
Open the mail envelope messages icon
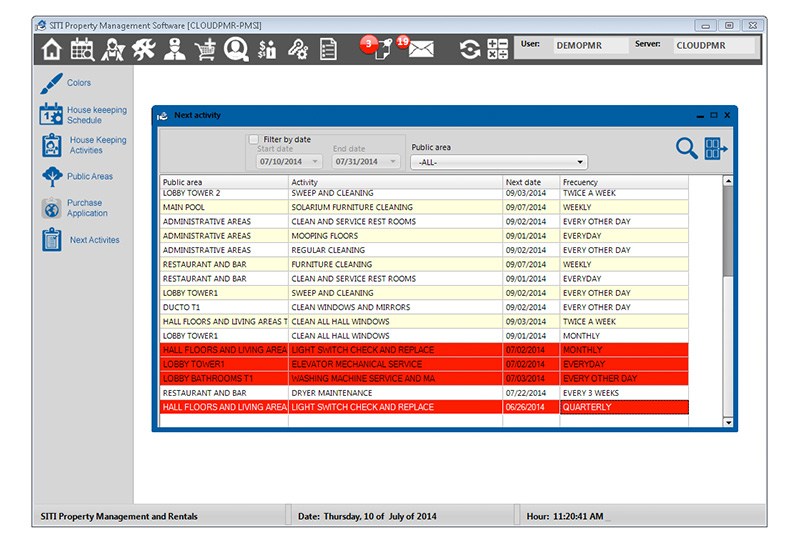tap(420, 49)
